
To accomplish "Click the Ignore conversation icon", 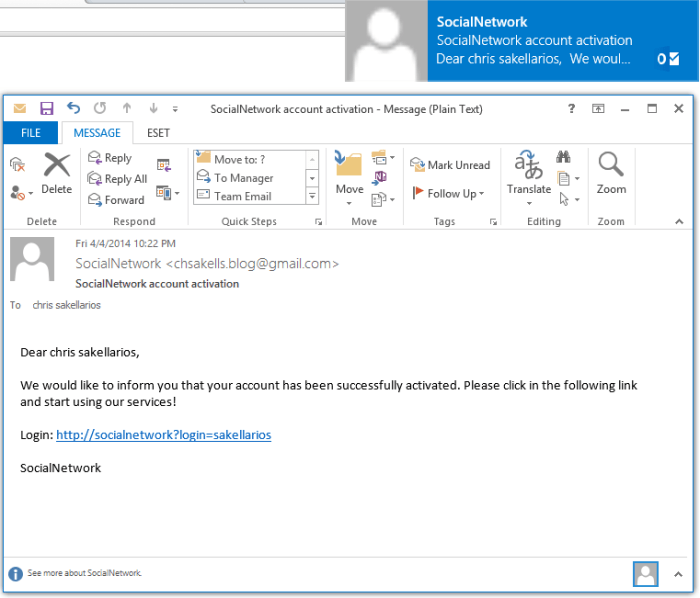I will tap(17, 165).
